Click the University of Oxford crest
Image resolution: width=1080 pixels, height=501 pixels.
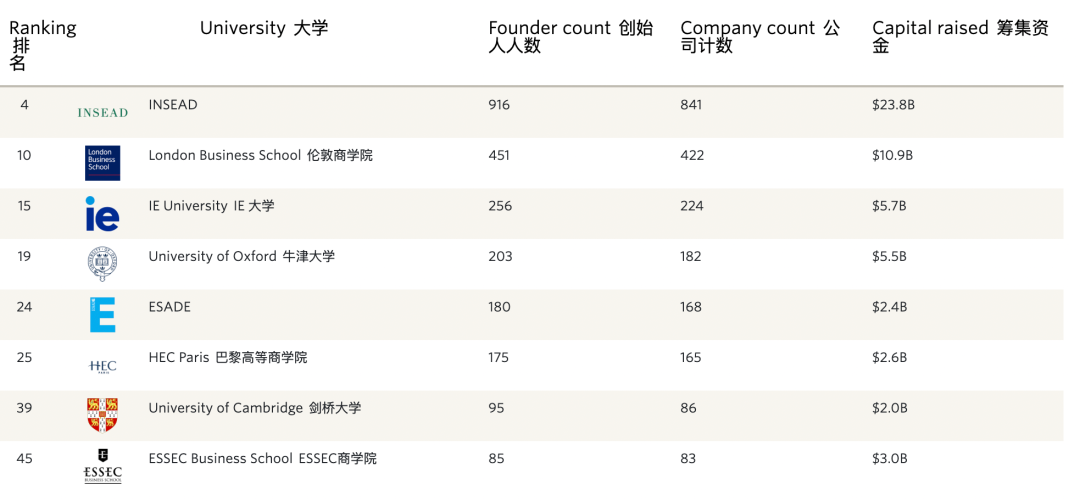point(103,264)
